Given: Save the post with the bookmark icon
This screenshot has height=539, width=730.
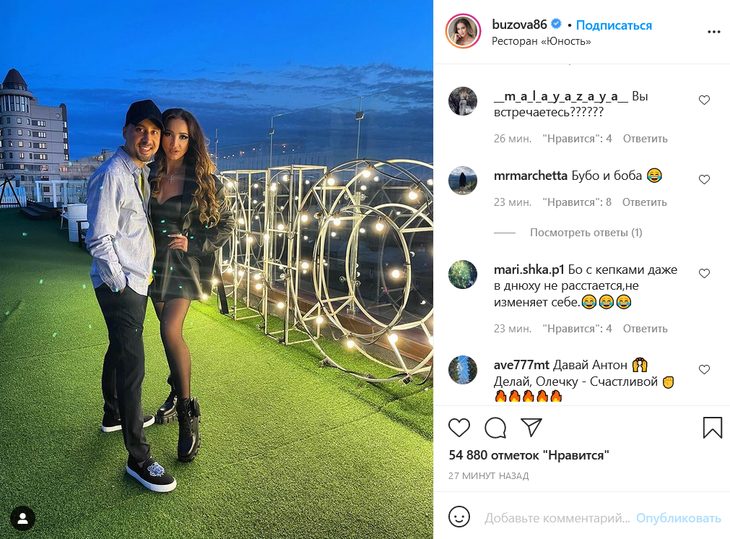Looking at the screenshot, I should coord(712,427).
